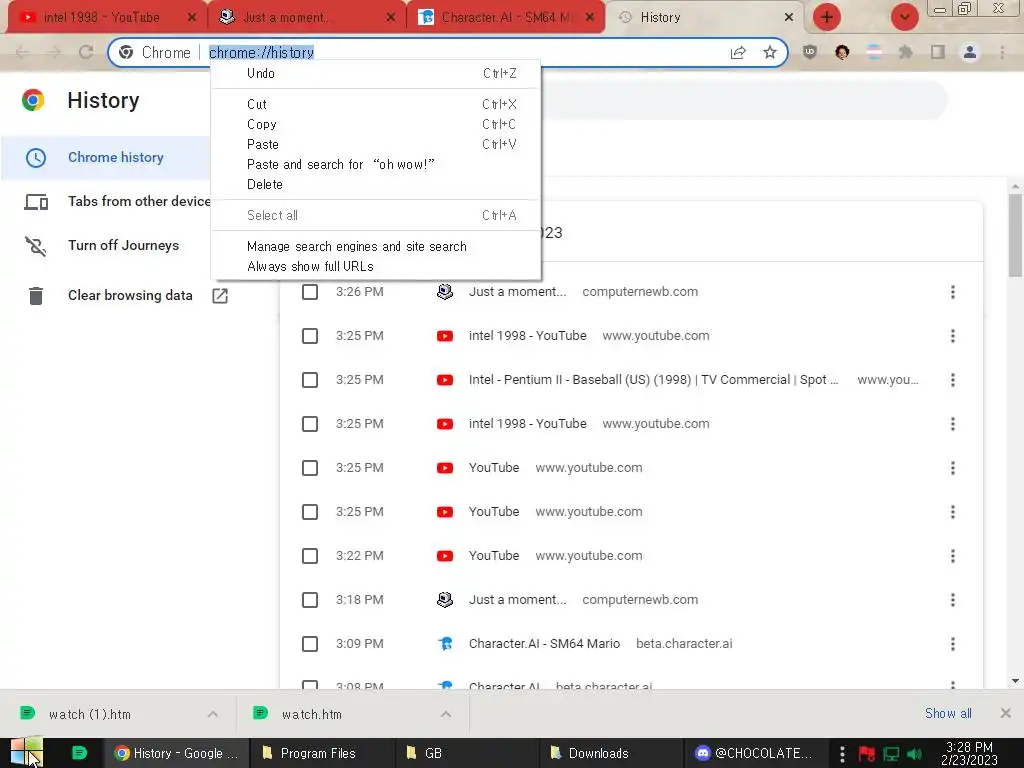Viewport: 1024px width, 768px height.
Task: Click the share page icon in address bar
Action: click(x=738, y=52)
